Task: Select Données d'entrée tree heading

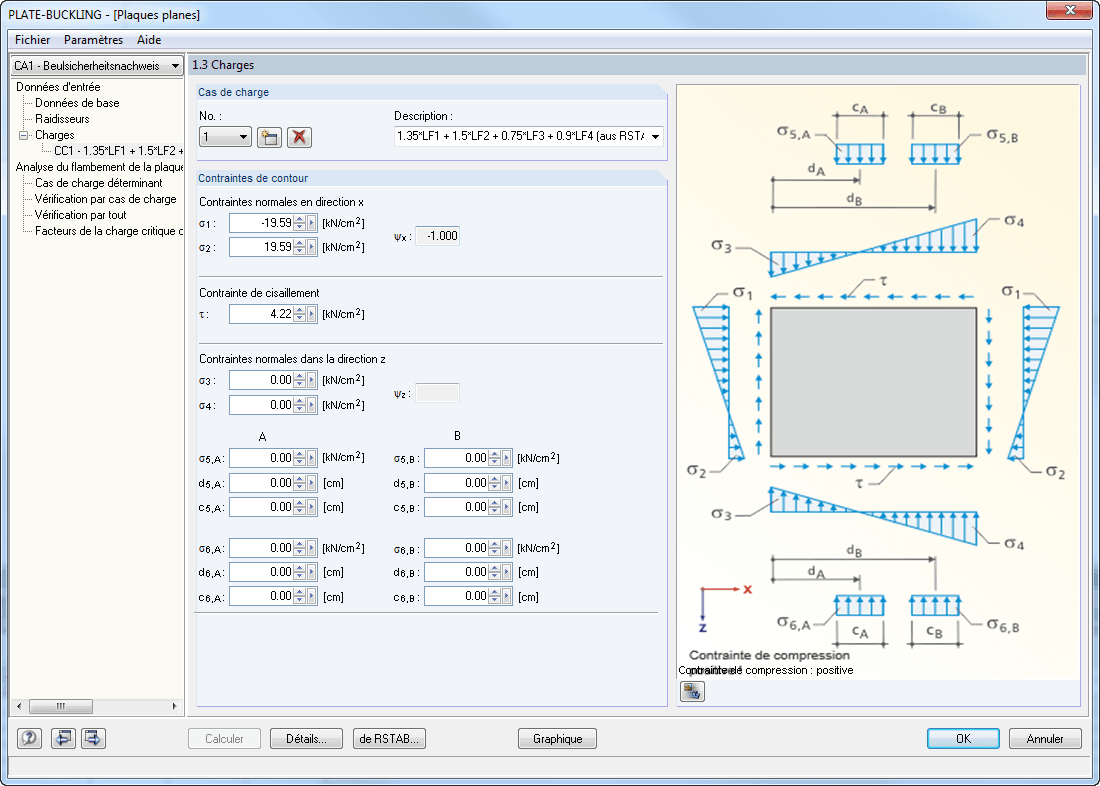Action: (x=58, y=87)
